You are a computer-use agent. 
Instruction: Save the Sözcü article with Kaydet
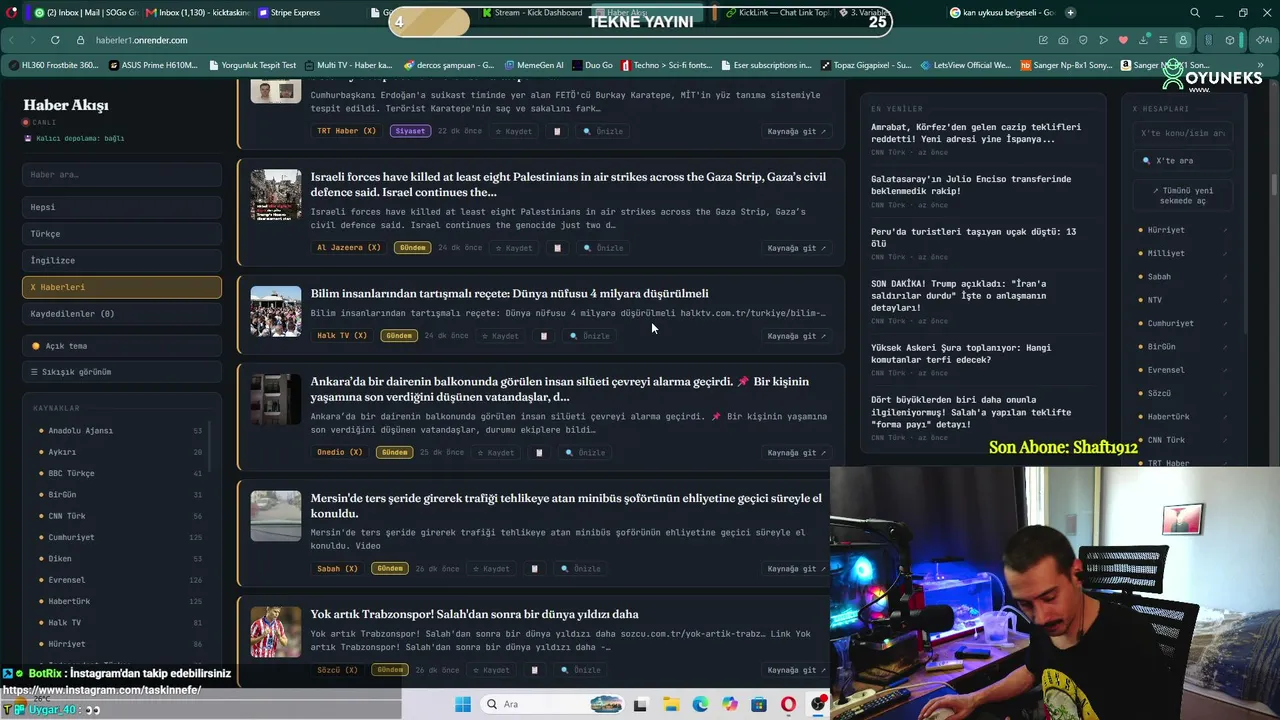pos(493,670)
